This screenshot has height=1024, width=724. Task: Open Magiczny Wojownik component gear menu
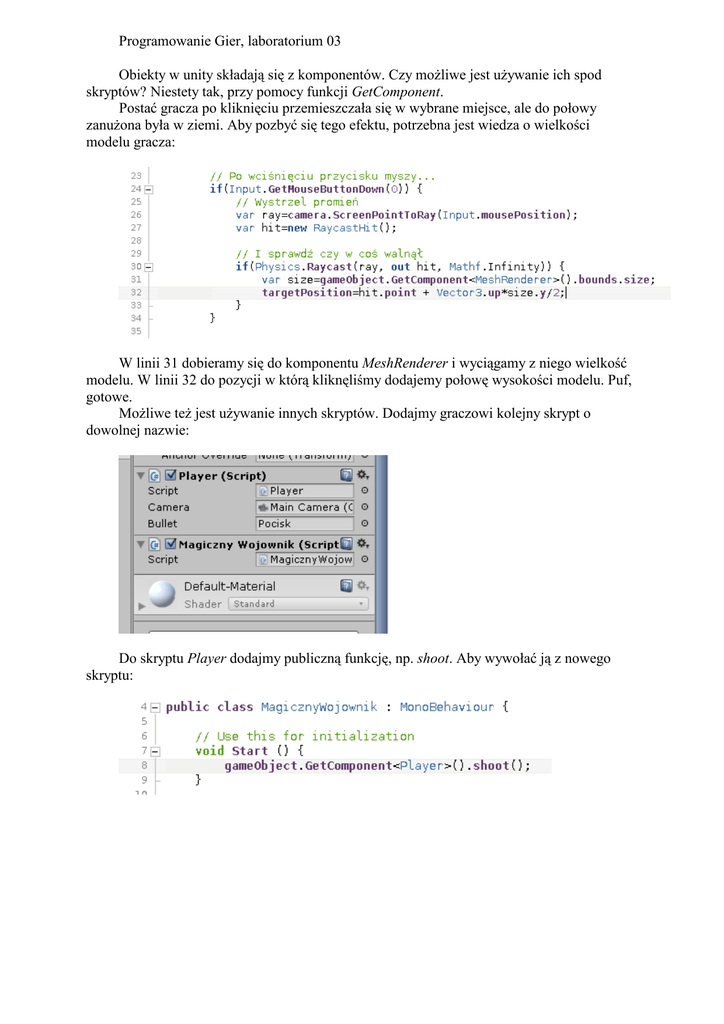click(x=363, y=544)
